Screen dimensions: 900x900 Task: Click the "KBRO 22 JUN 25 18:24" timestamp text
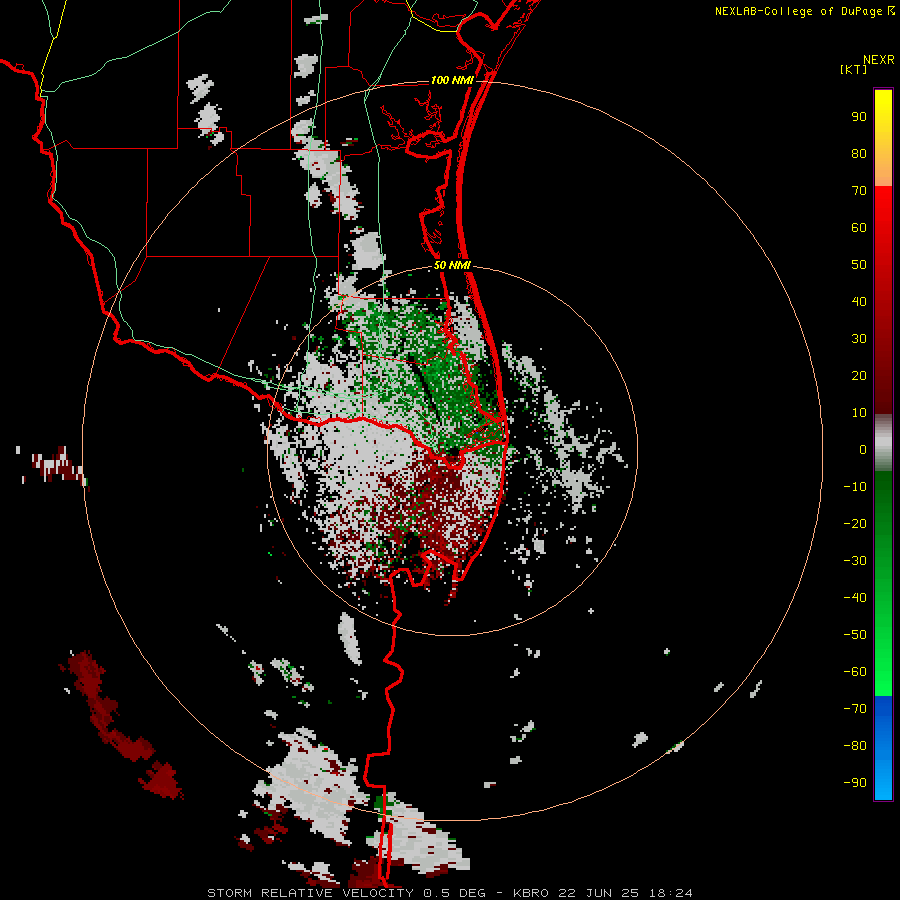pos(603,893)
